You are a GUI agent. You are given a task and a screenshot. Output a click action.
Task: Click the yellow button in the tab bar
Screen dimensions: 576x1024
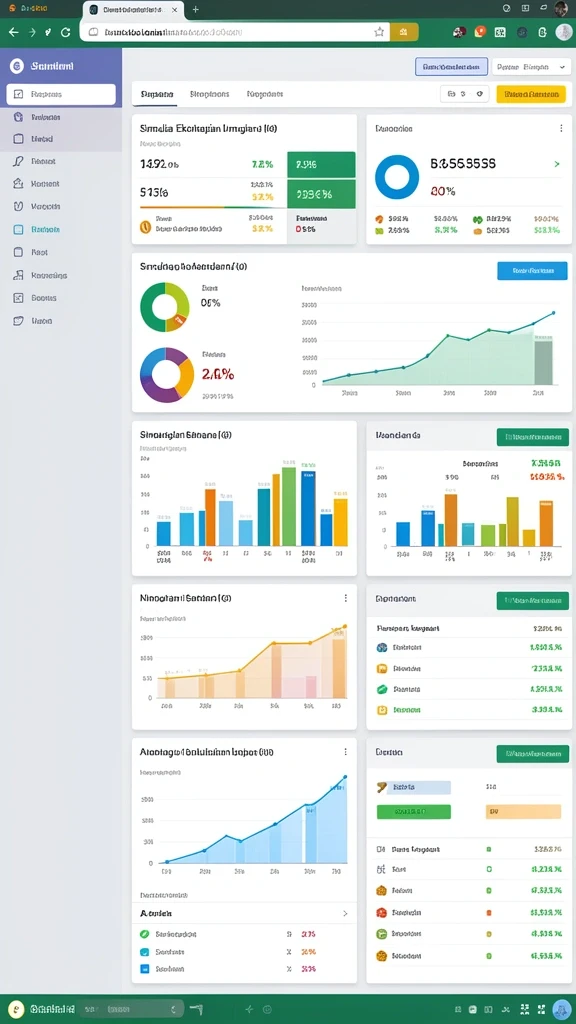[x=531, y=94]
